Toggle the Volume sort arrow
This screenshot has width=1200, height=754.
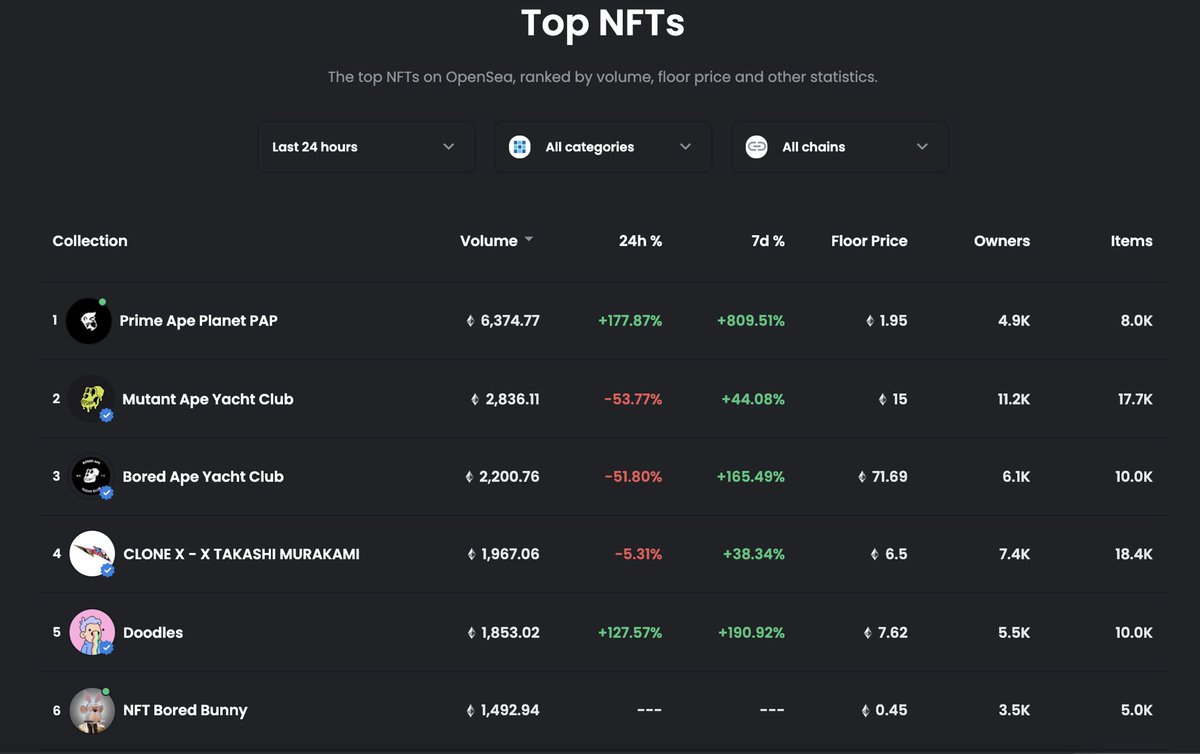(528, 240)
